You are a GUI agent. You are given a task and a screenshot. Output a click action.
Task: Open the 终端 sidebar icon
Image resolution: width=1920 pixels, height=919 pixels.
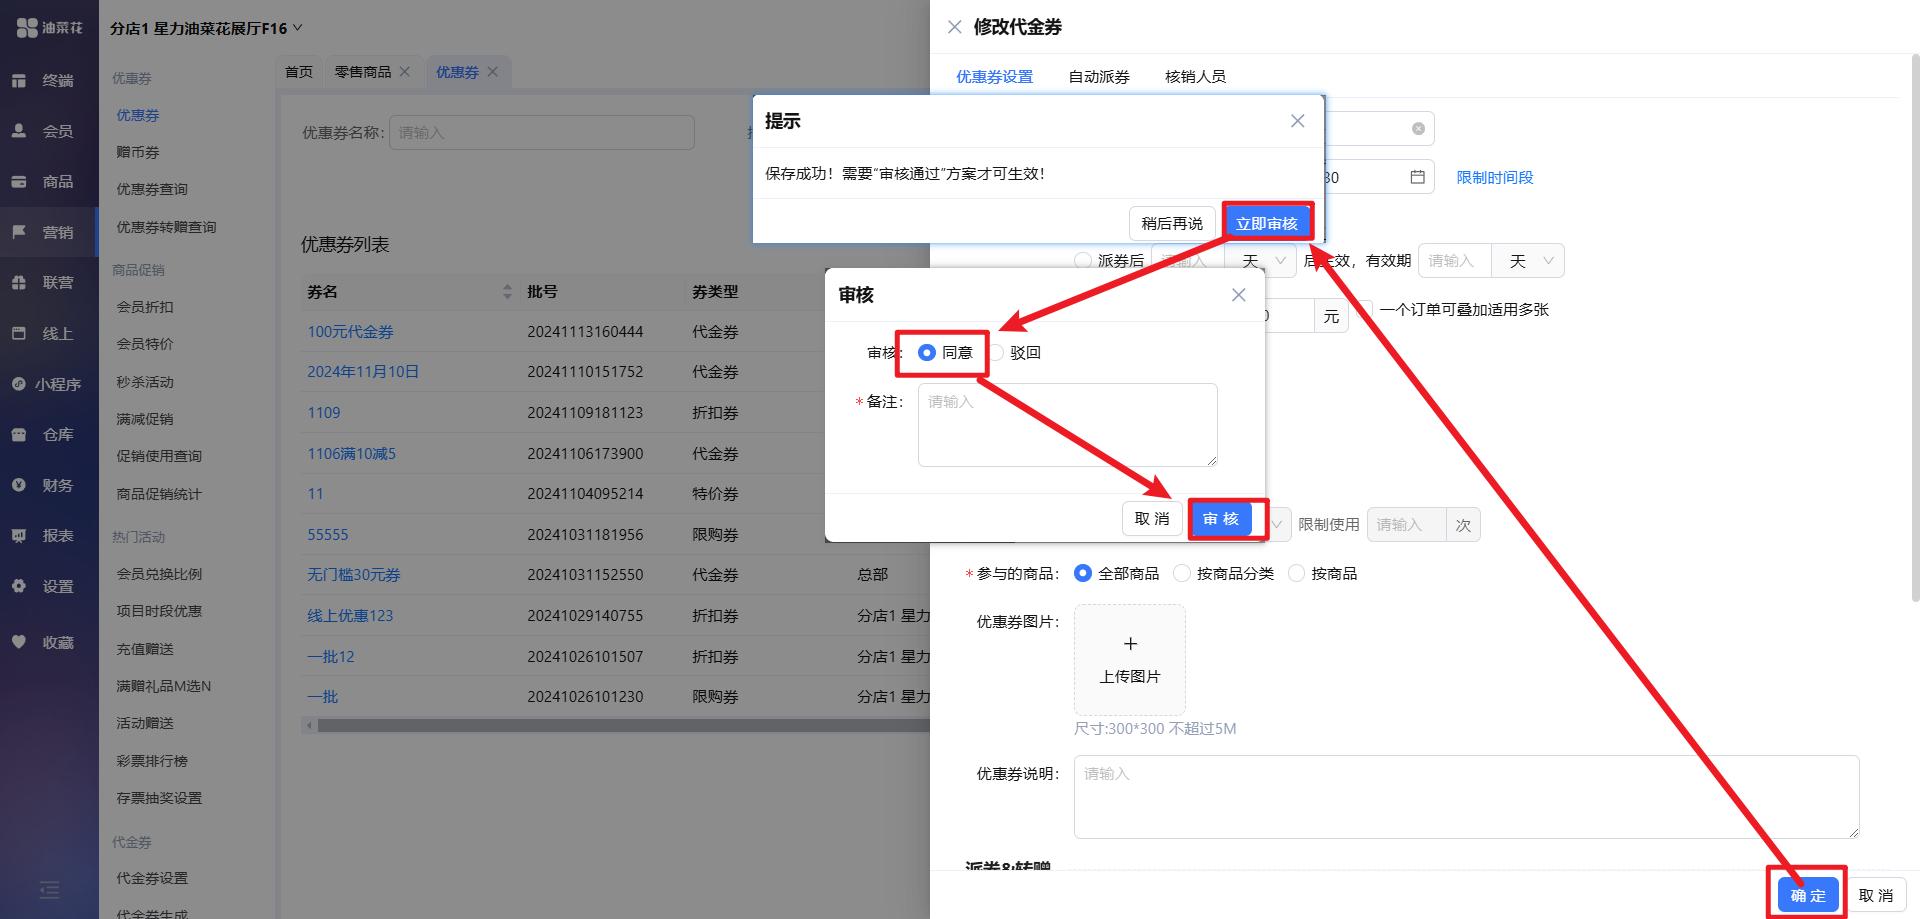pos(19,80)
